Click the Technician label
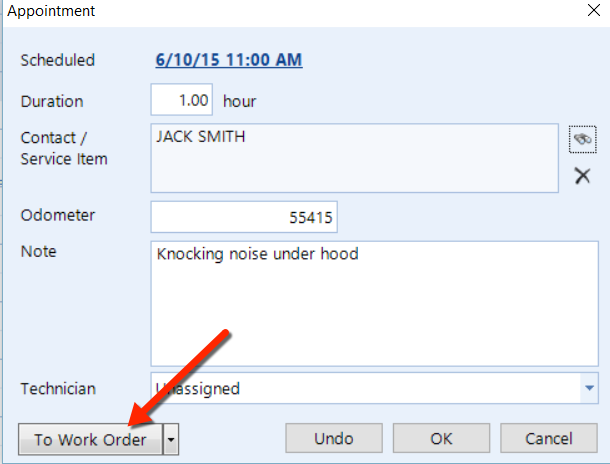The width and height of the screenshot is (610, 464). 59,388
